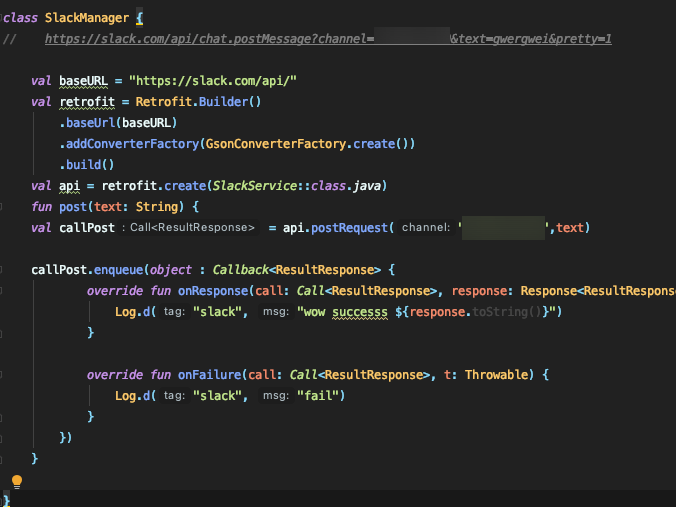The width and height of the screenshot is (676, 507).
Task: Click the misspelled word successs
Action: (x=360, y=312)
